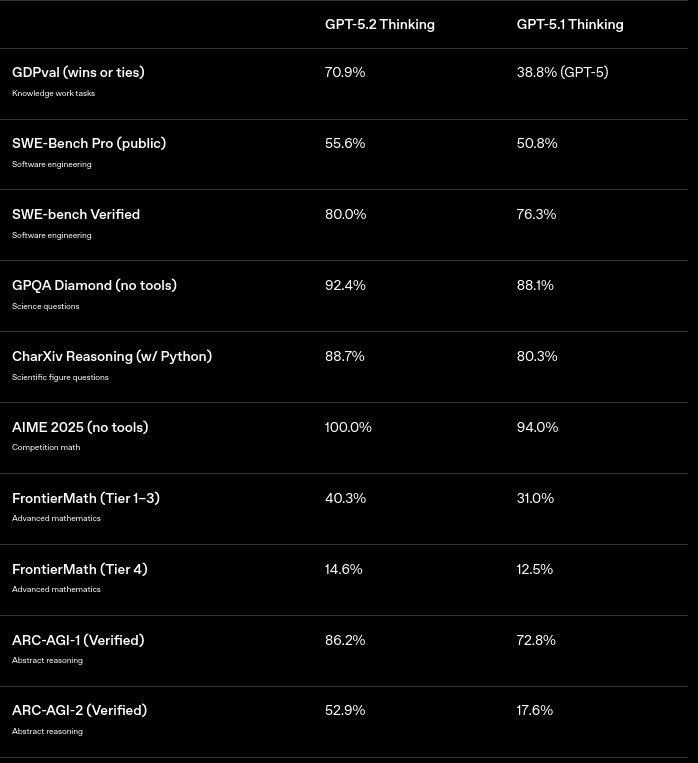Click the Scientific figure questions subtitle

pyautogui.click(x=60, y=378)
